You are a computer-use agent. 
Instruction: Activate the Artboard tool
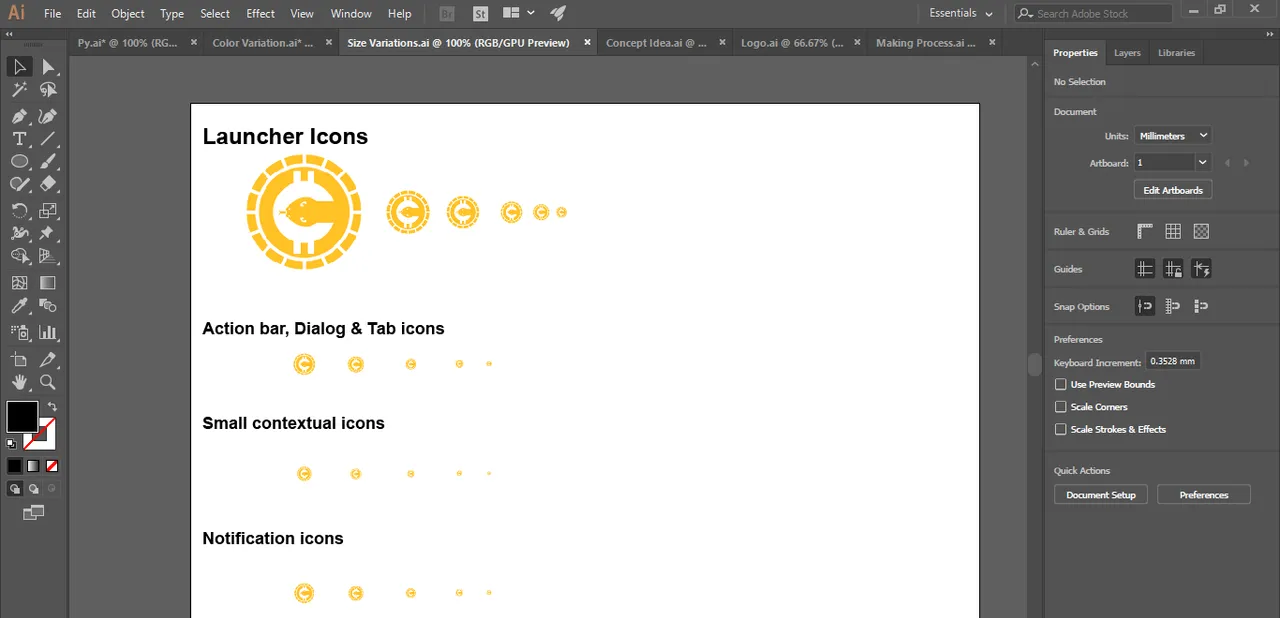(19, 359)
